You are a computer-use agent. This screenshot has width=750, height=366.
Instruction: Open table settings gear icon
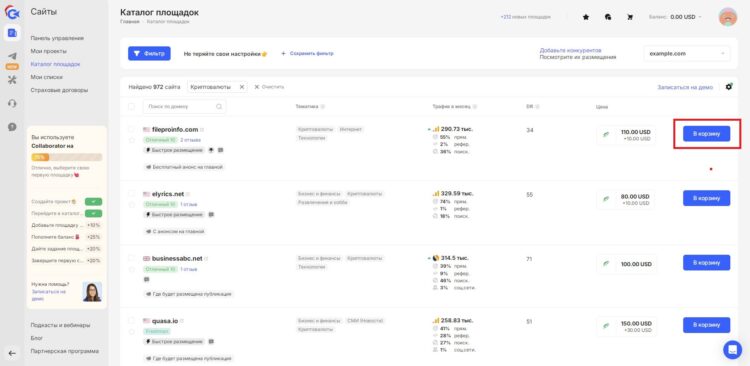pyautogui.click(x=728, y=87)
